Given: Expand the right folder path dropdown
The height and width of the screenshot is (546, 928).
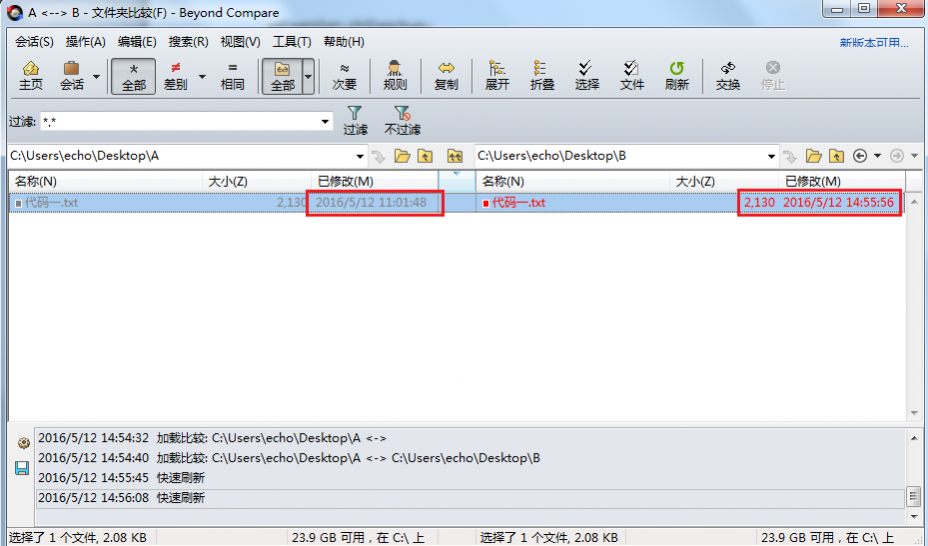Looking at the screenshot, I should 771,157.
